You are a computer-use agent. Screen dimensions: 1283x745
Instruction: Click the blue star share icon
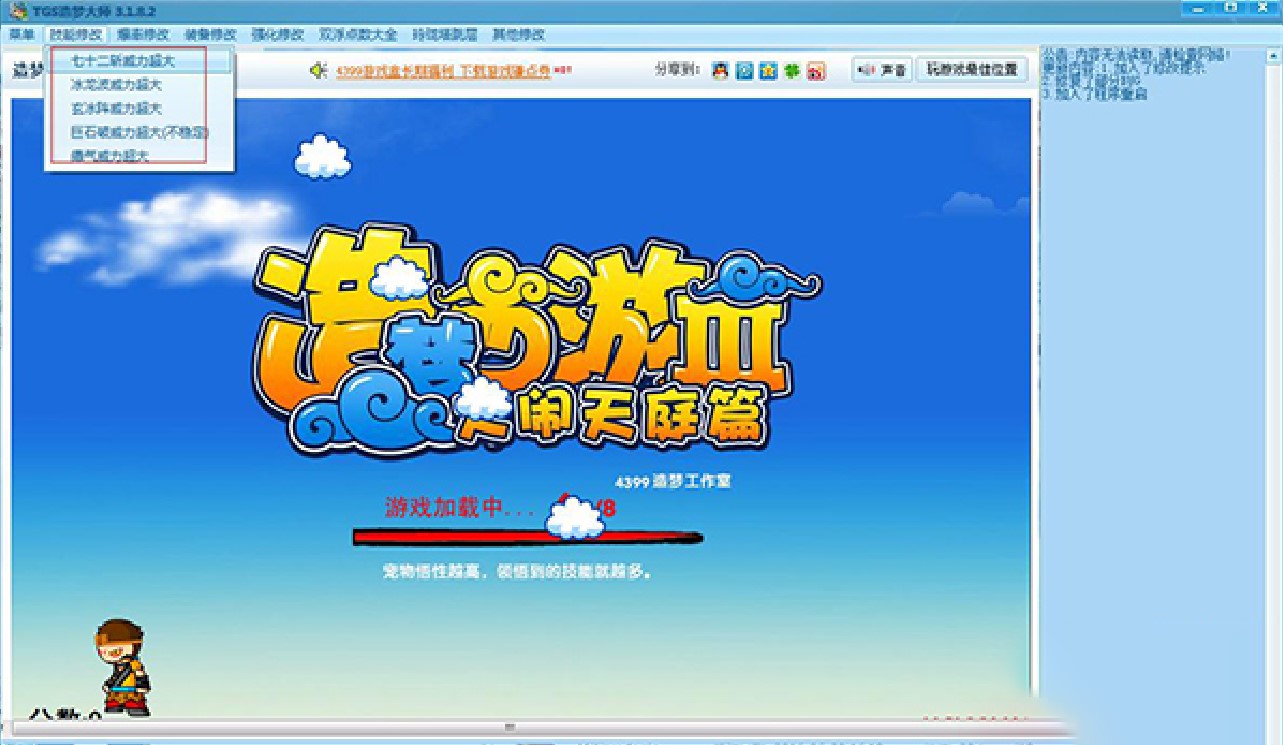point(767,70)
